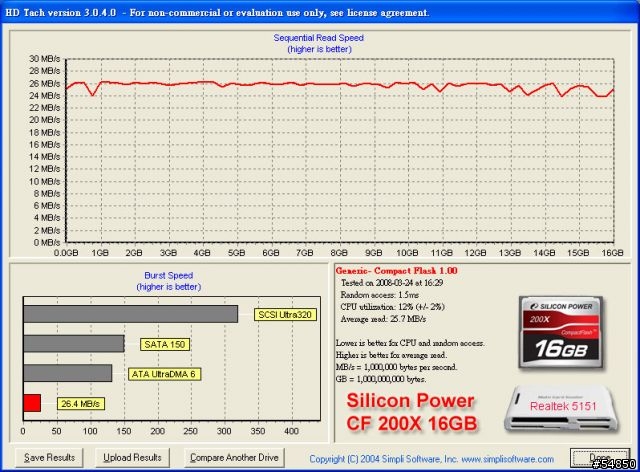Viewport: 640px width, 472px height.
Task: Click the gray SATA 150 bar
Action: tap(74, 344)
